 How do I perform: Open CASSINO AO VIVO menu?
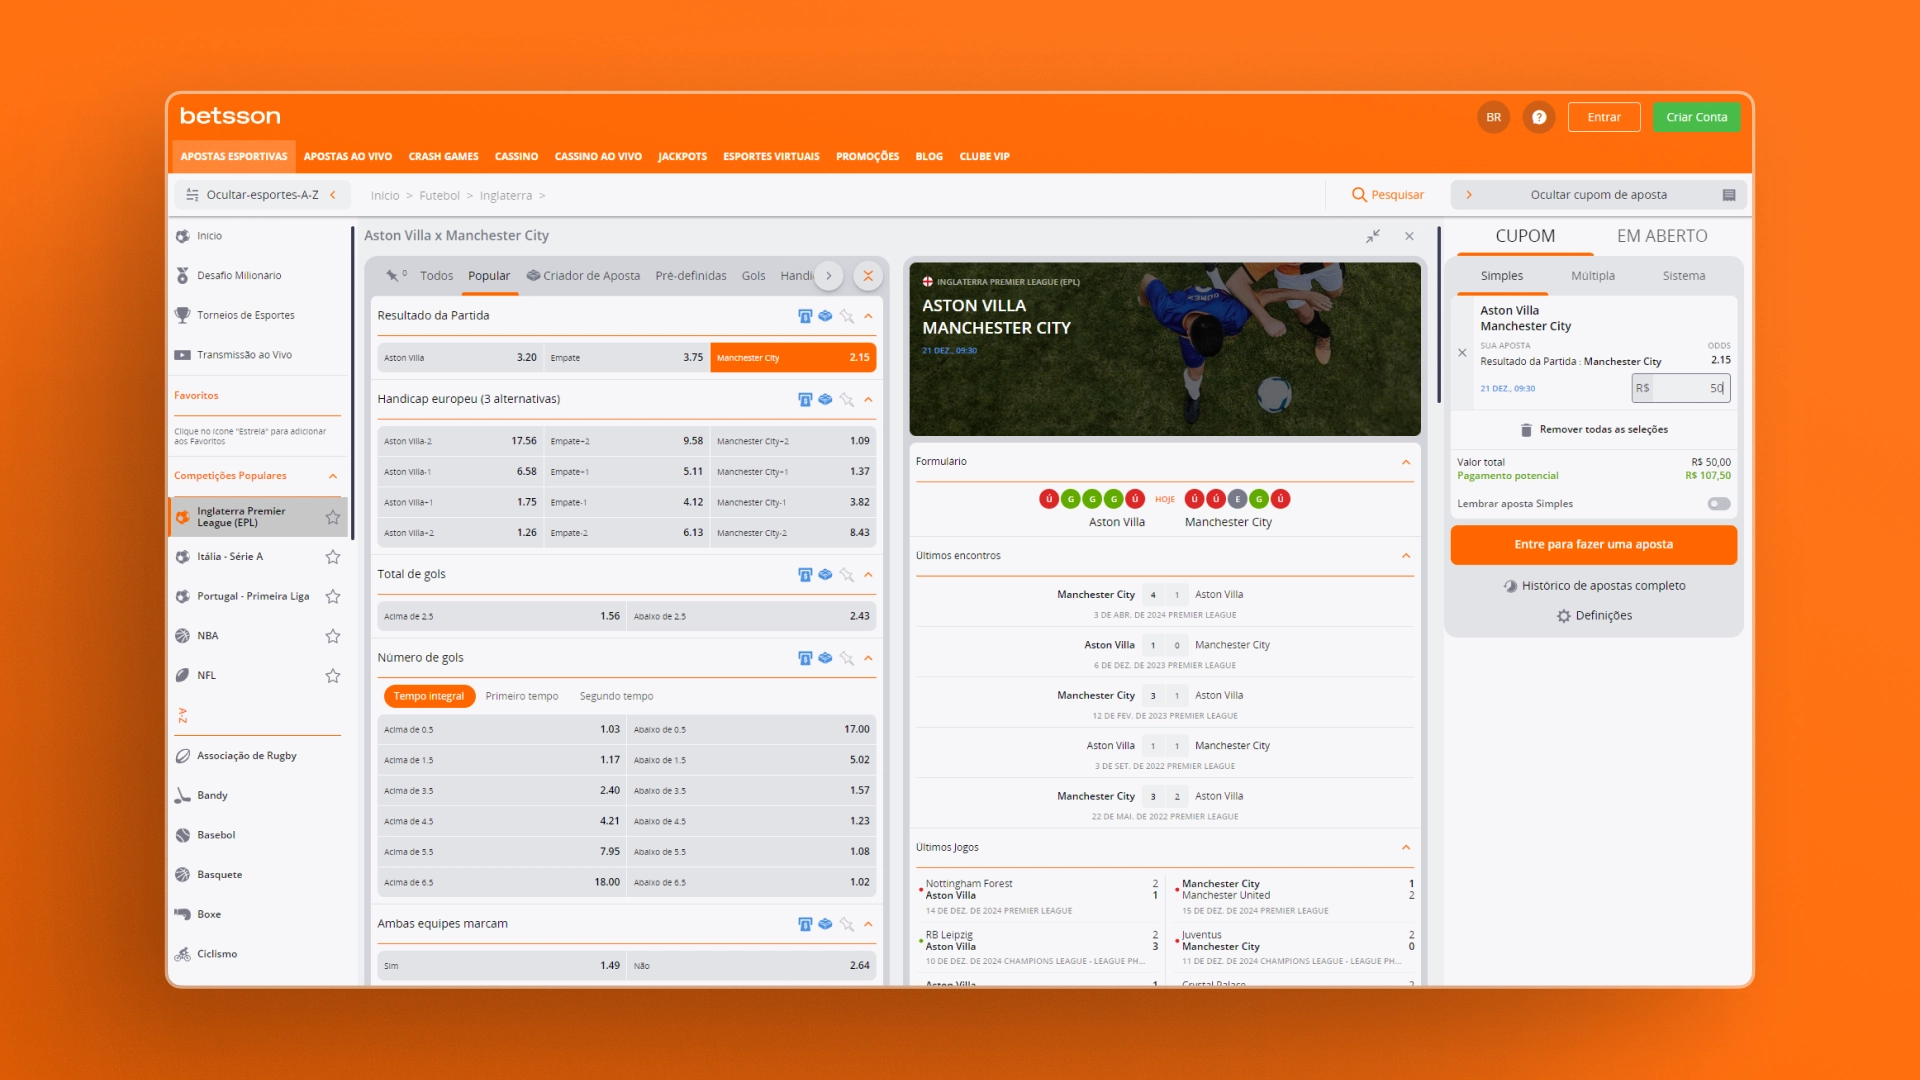click(598, 157)
